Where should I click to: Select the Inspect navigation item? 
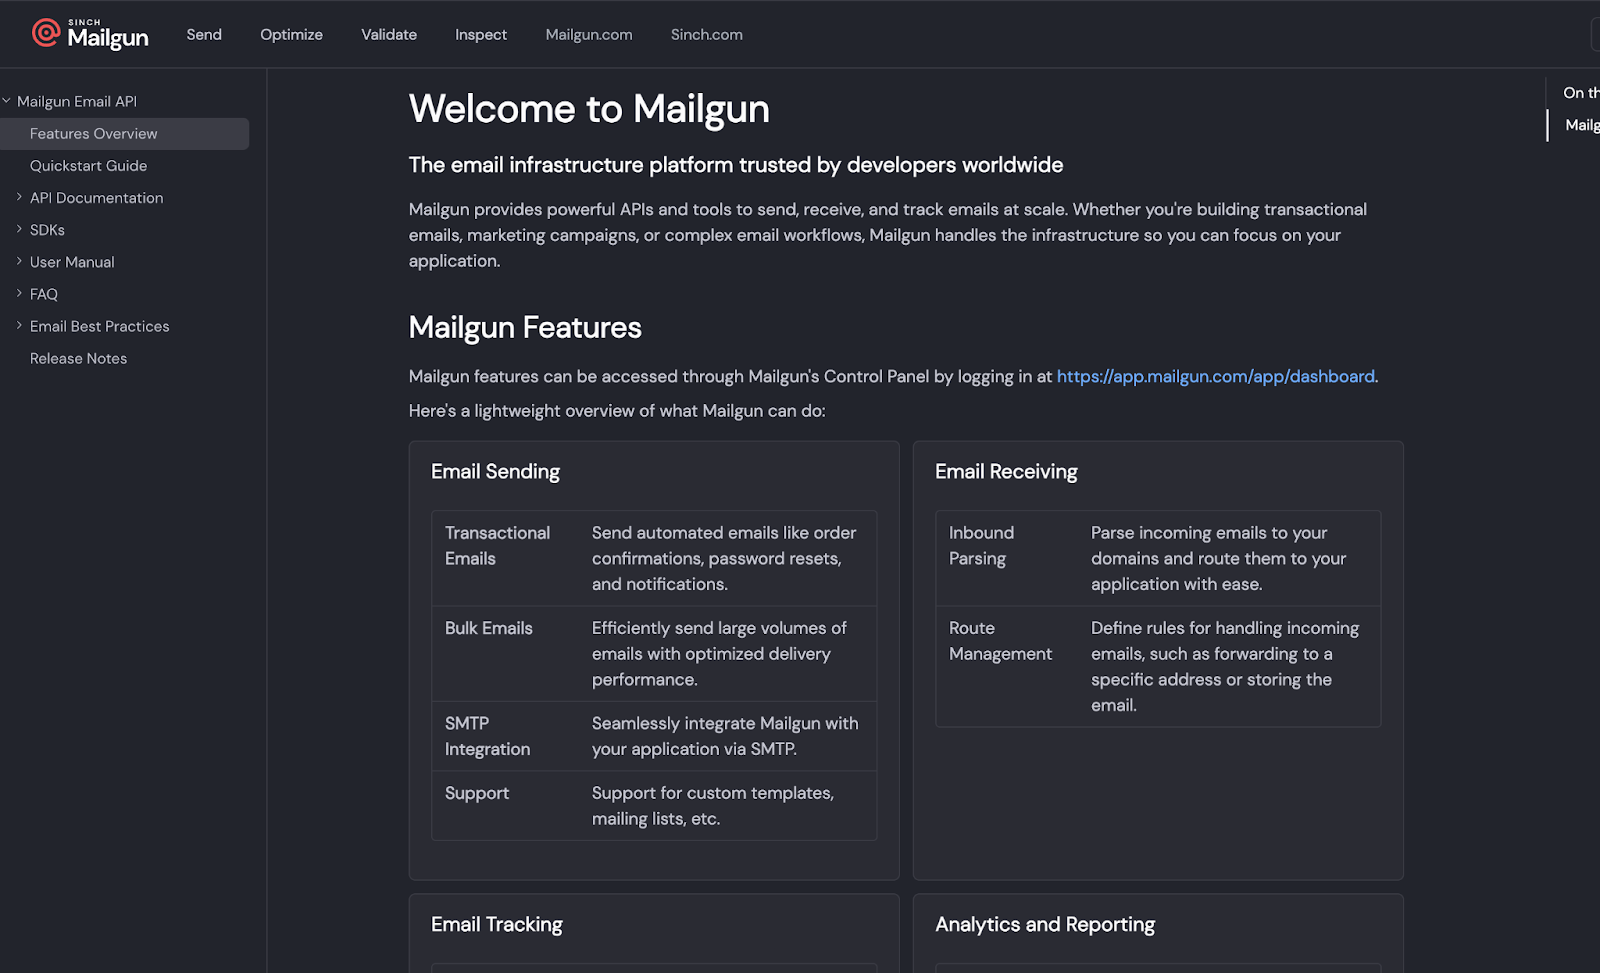481,34
